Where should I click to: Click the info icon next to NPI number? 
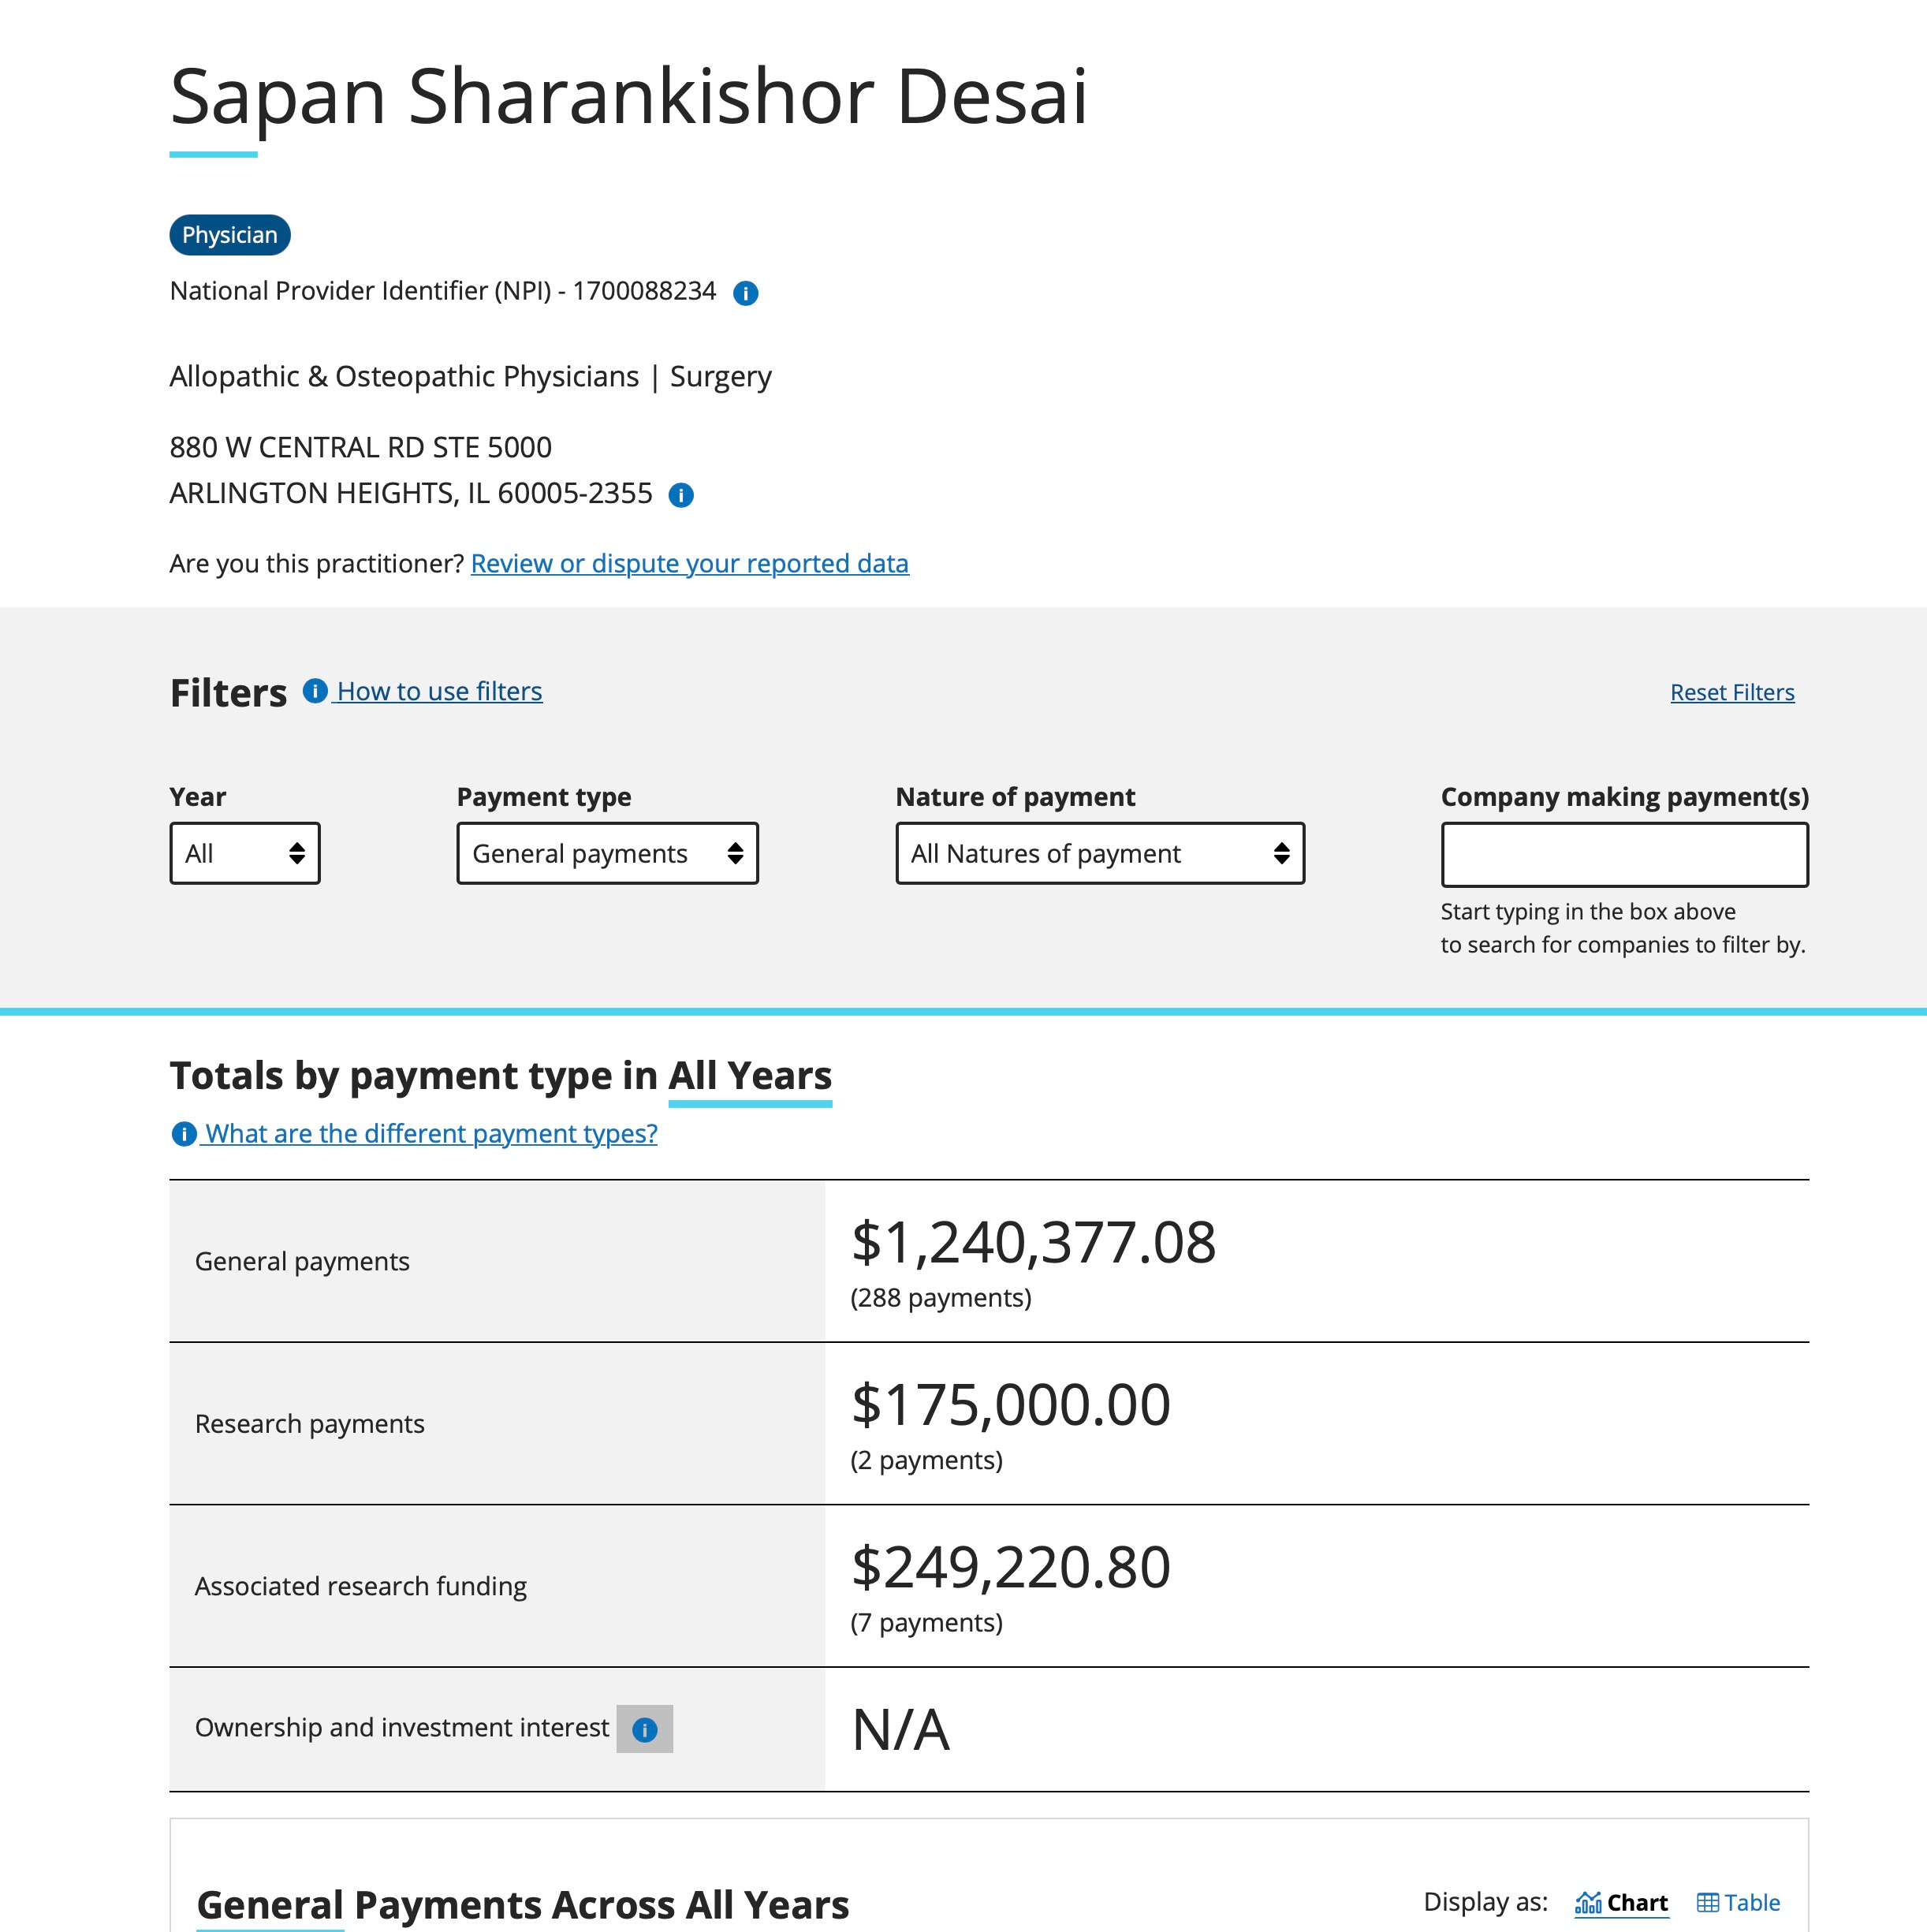[x=745, y=293]
